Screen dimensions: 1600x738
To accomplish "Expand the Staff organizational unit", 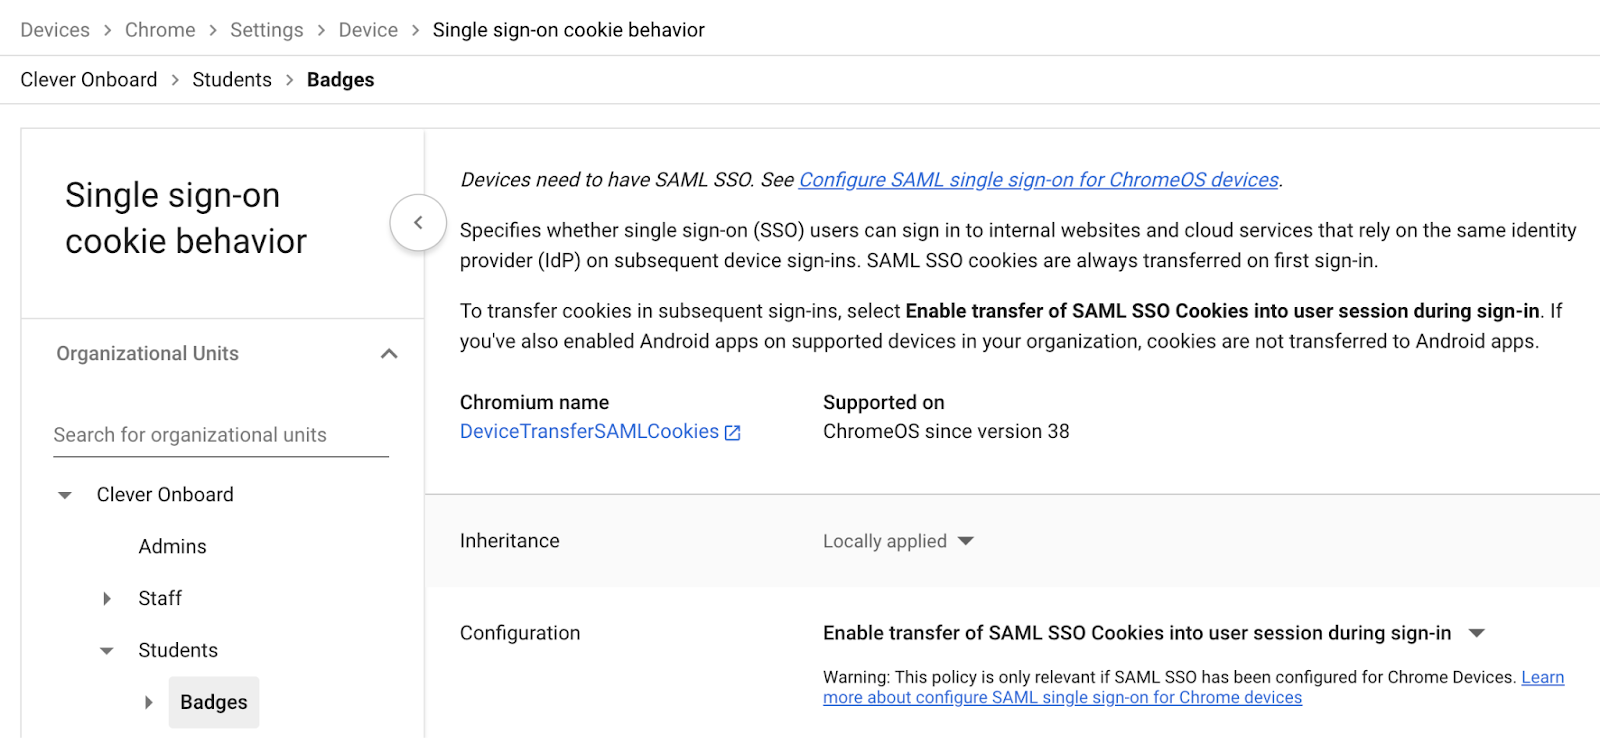I will (x=107, y=598).
